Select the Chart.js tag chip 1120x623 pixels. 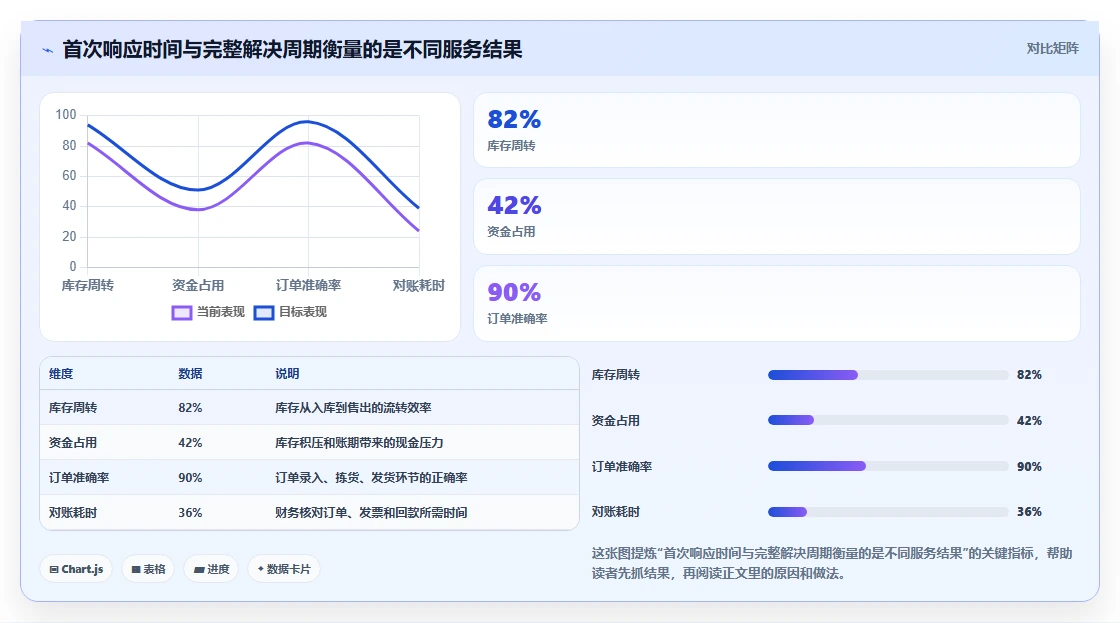(76, 569)
